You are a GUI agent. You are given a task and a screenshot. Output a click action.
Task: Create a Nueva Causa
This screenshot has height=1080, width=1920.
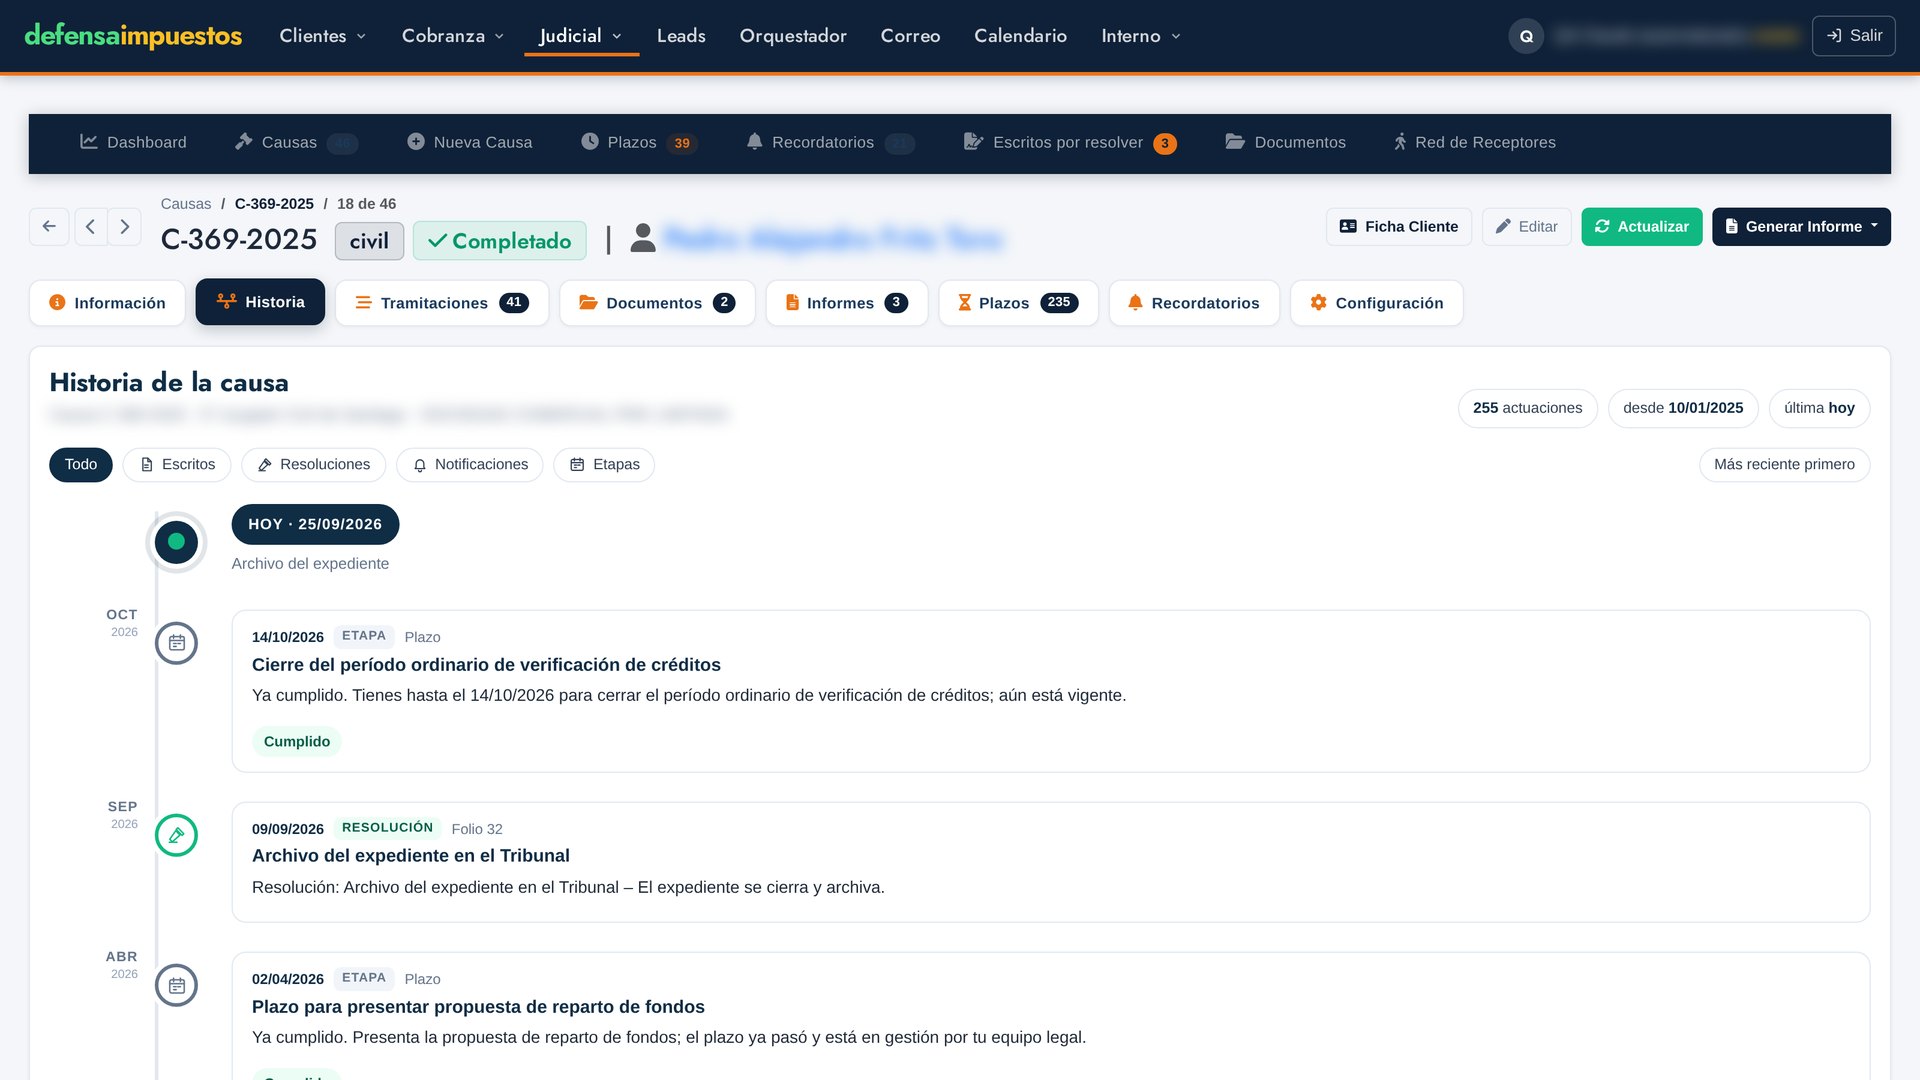(470, 142)
